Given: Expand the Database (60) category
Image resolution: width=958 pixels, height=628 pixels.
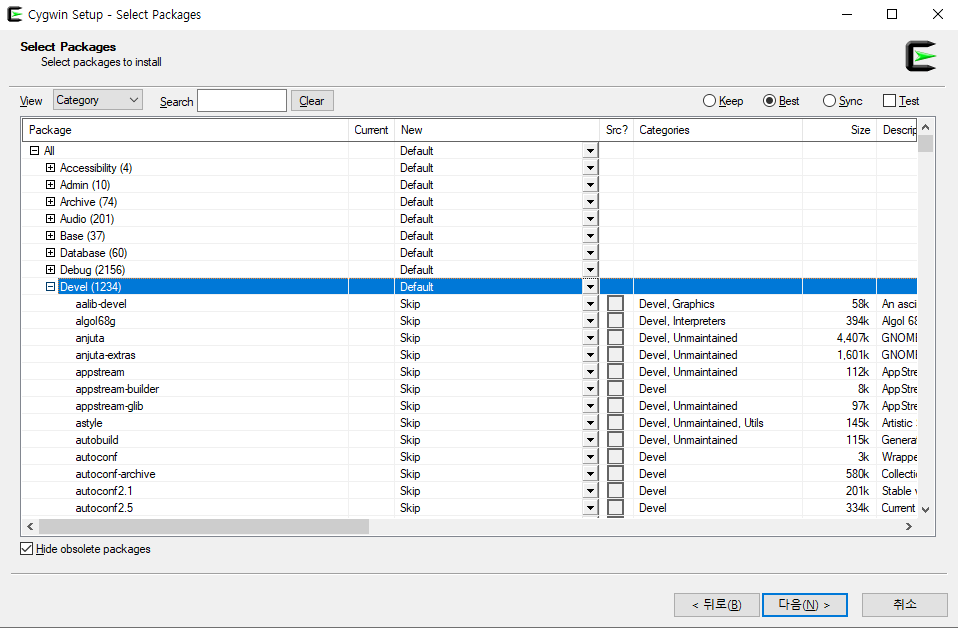Looking at the screenshot, I should [x=51, y=253].
